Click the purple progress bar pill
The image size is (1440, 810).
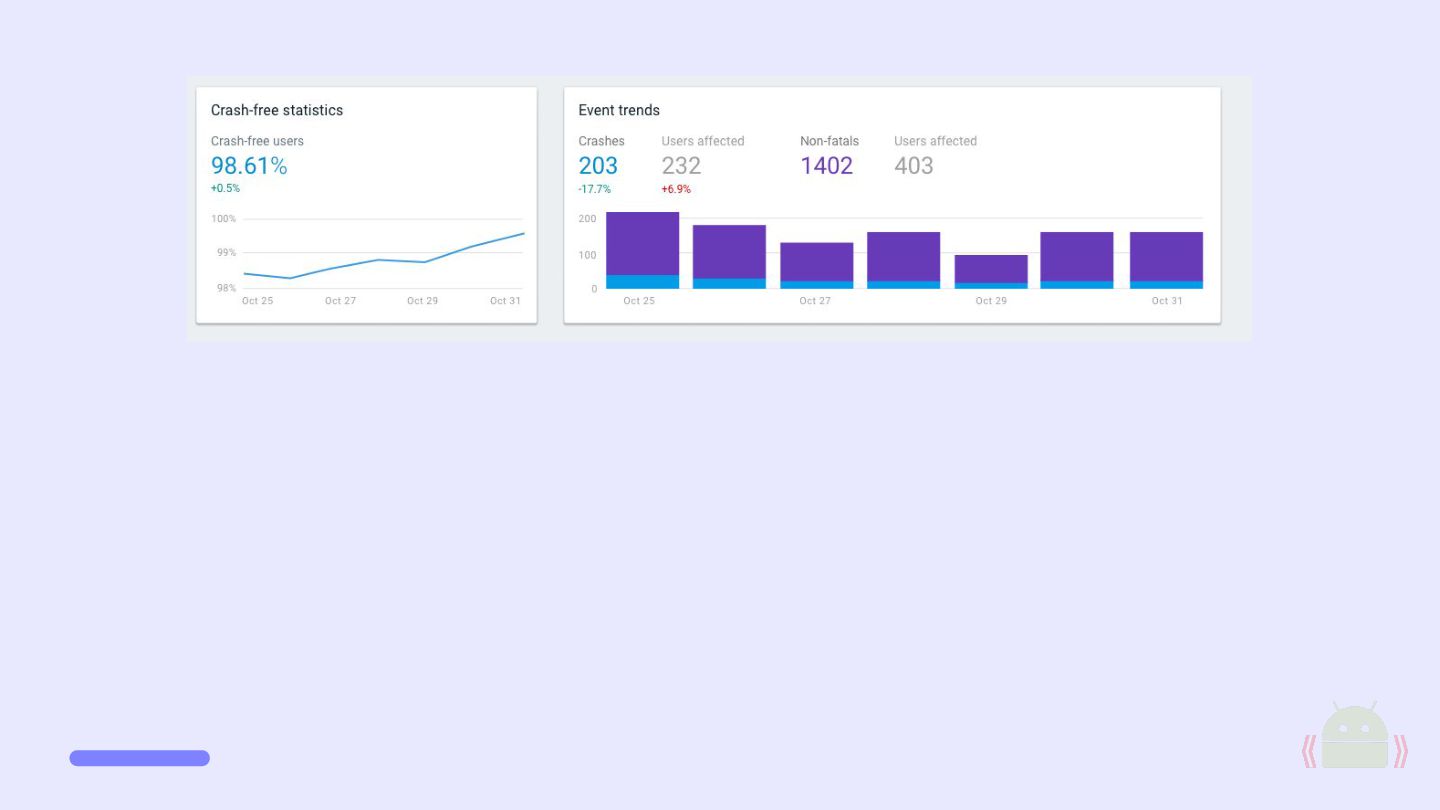click(x=140, y=758)
